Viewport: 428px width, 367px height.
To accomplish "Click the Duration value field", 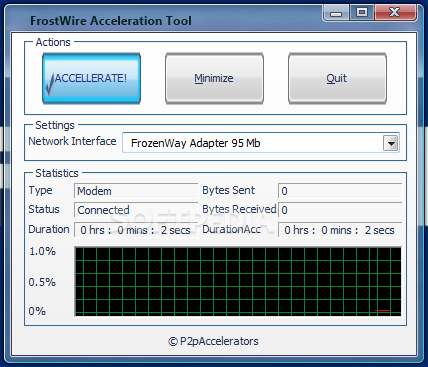I will (x=136, y=230).
